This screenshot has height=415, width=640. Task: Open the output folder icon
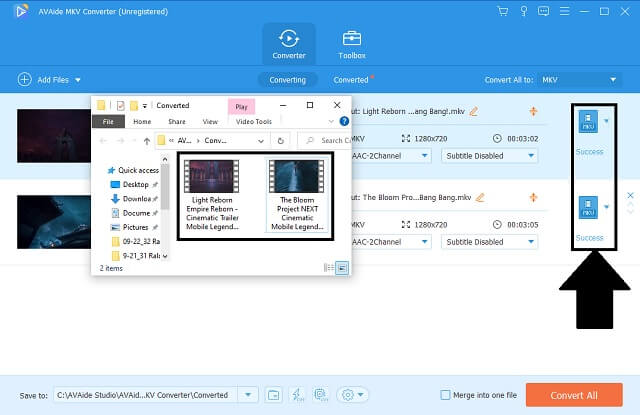tap(273, 395)
